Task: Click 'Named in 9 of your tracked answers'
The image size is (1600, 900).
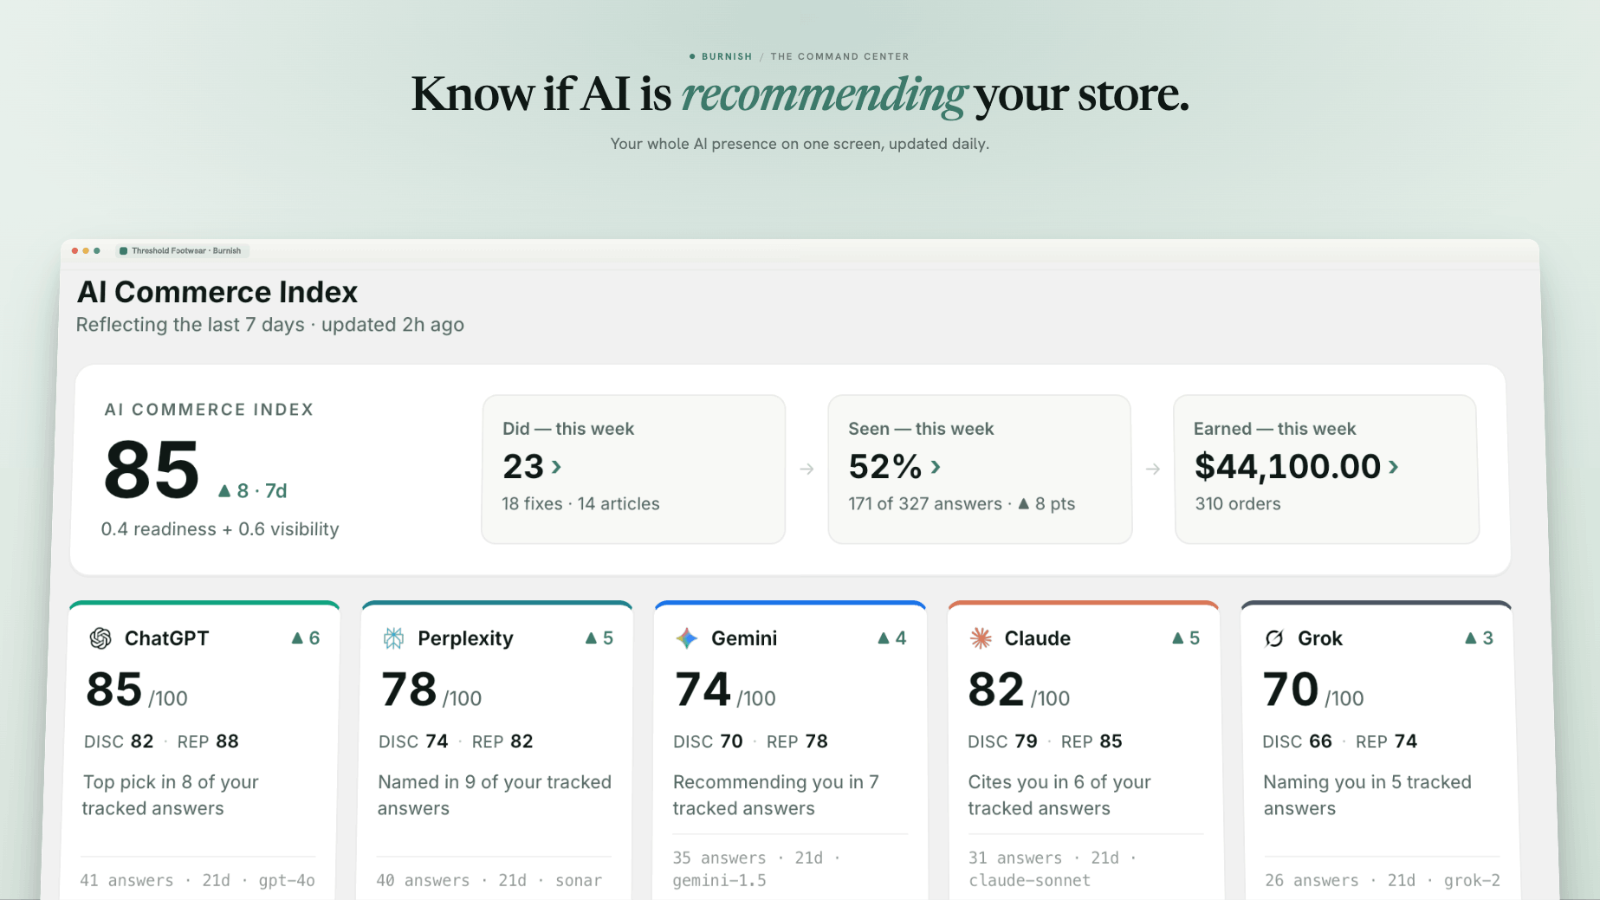Action: point(494,795)
